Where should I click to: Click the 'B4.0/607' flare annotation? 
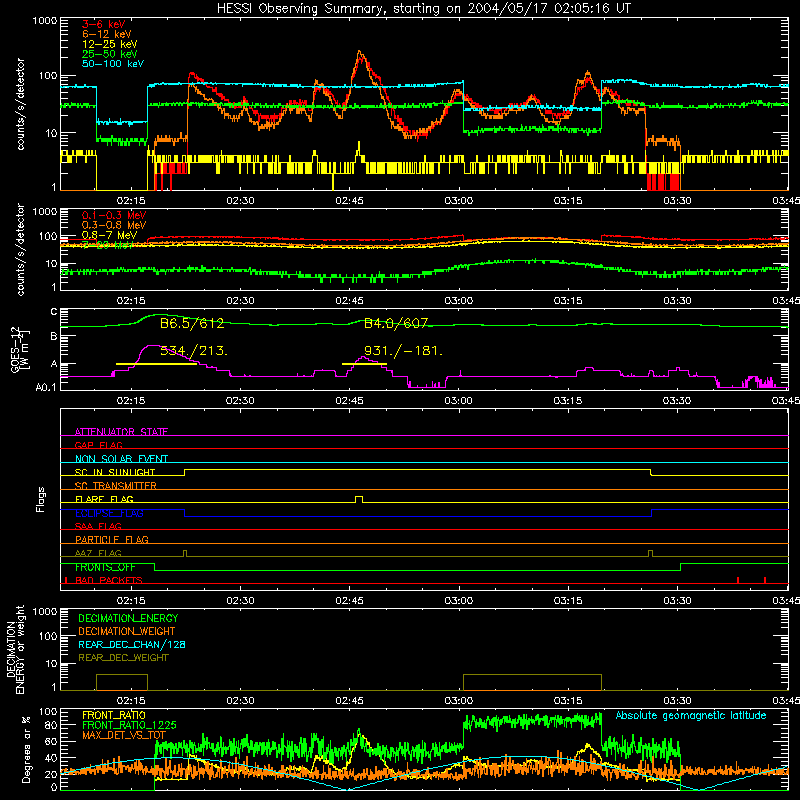pyautogui.click(x=396, y=323)
